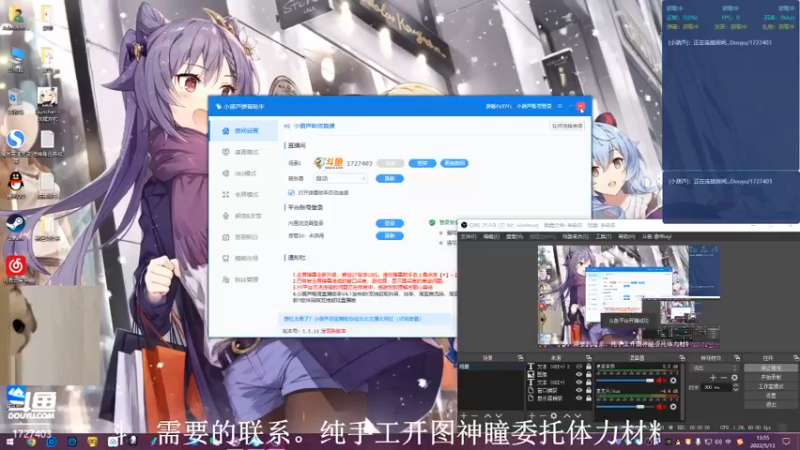Click the 300 ms duration field

[x=716, y=387]
